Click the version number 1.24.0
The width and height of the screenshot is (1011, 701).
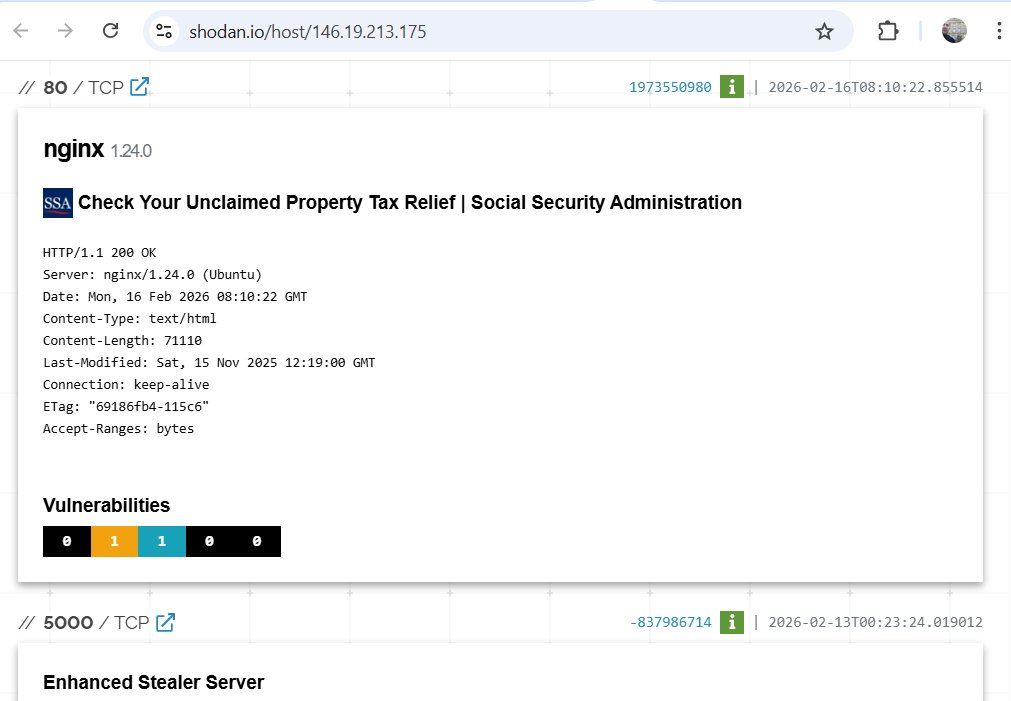[x=132, y=151]
